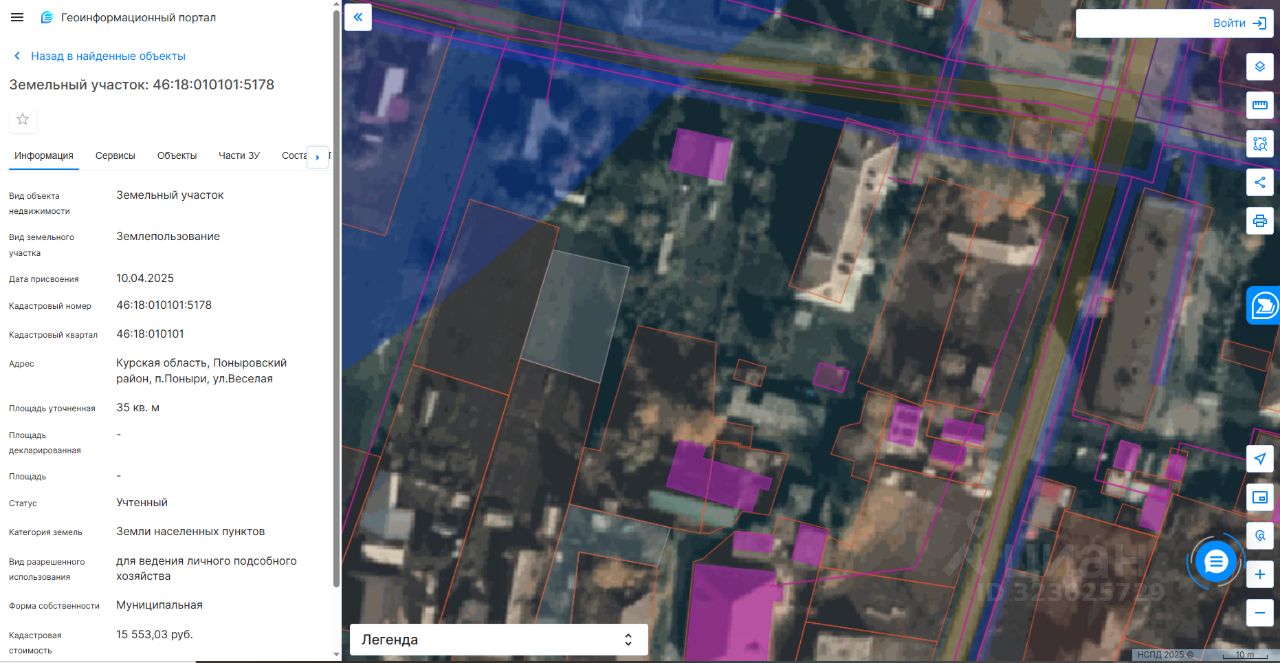Image resolution: width=1280 pixels, height=663 pixels.
Task: Open the map layers panel
Action: [x=1260, y=66]
